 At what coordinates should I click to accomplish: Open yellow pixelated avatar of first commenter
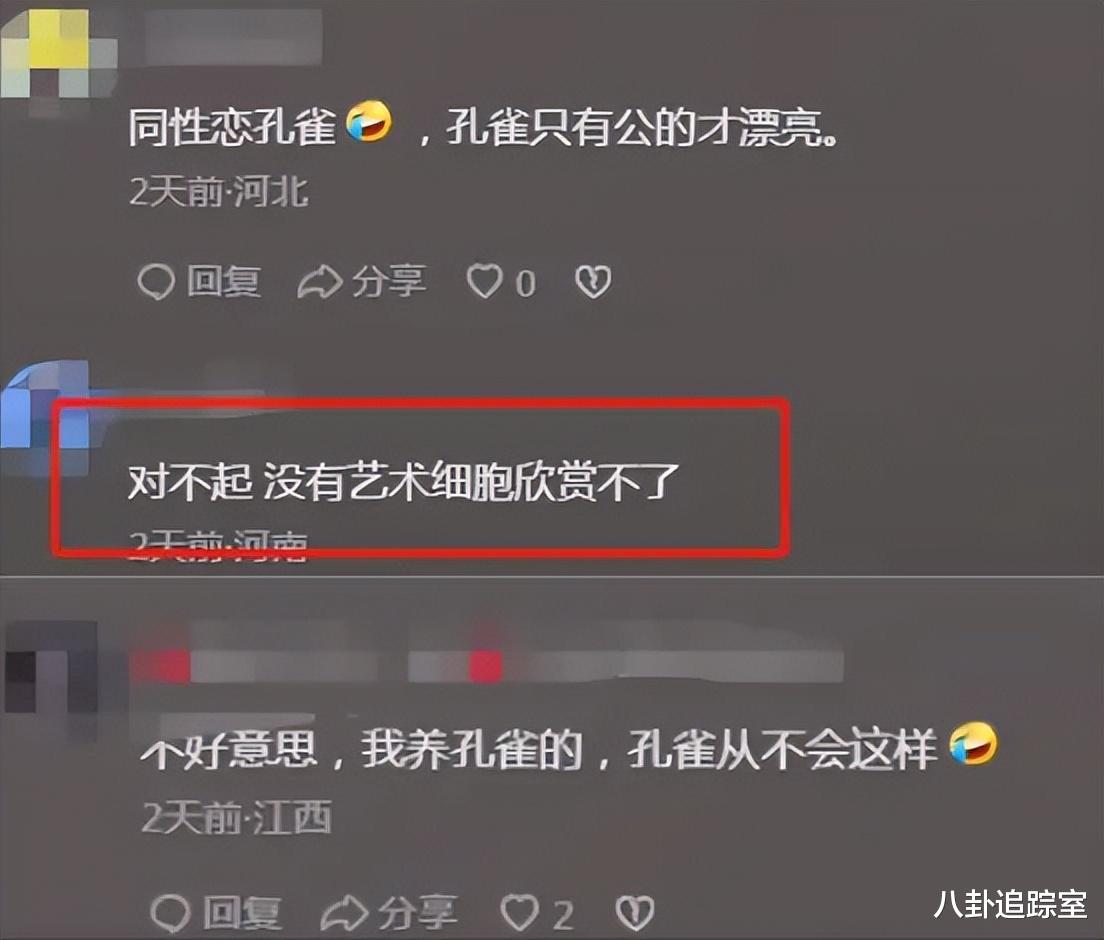(x=58, y=53)
